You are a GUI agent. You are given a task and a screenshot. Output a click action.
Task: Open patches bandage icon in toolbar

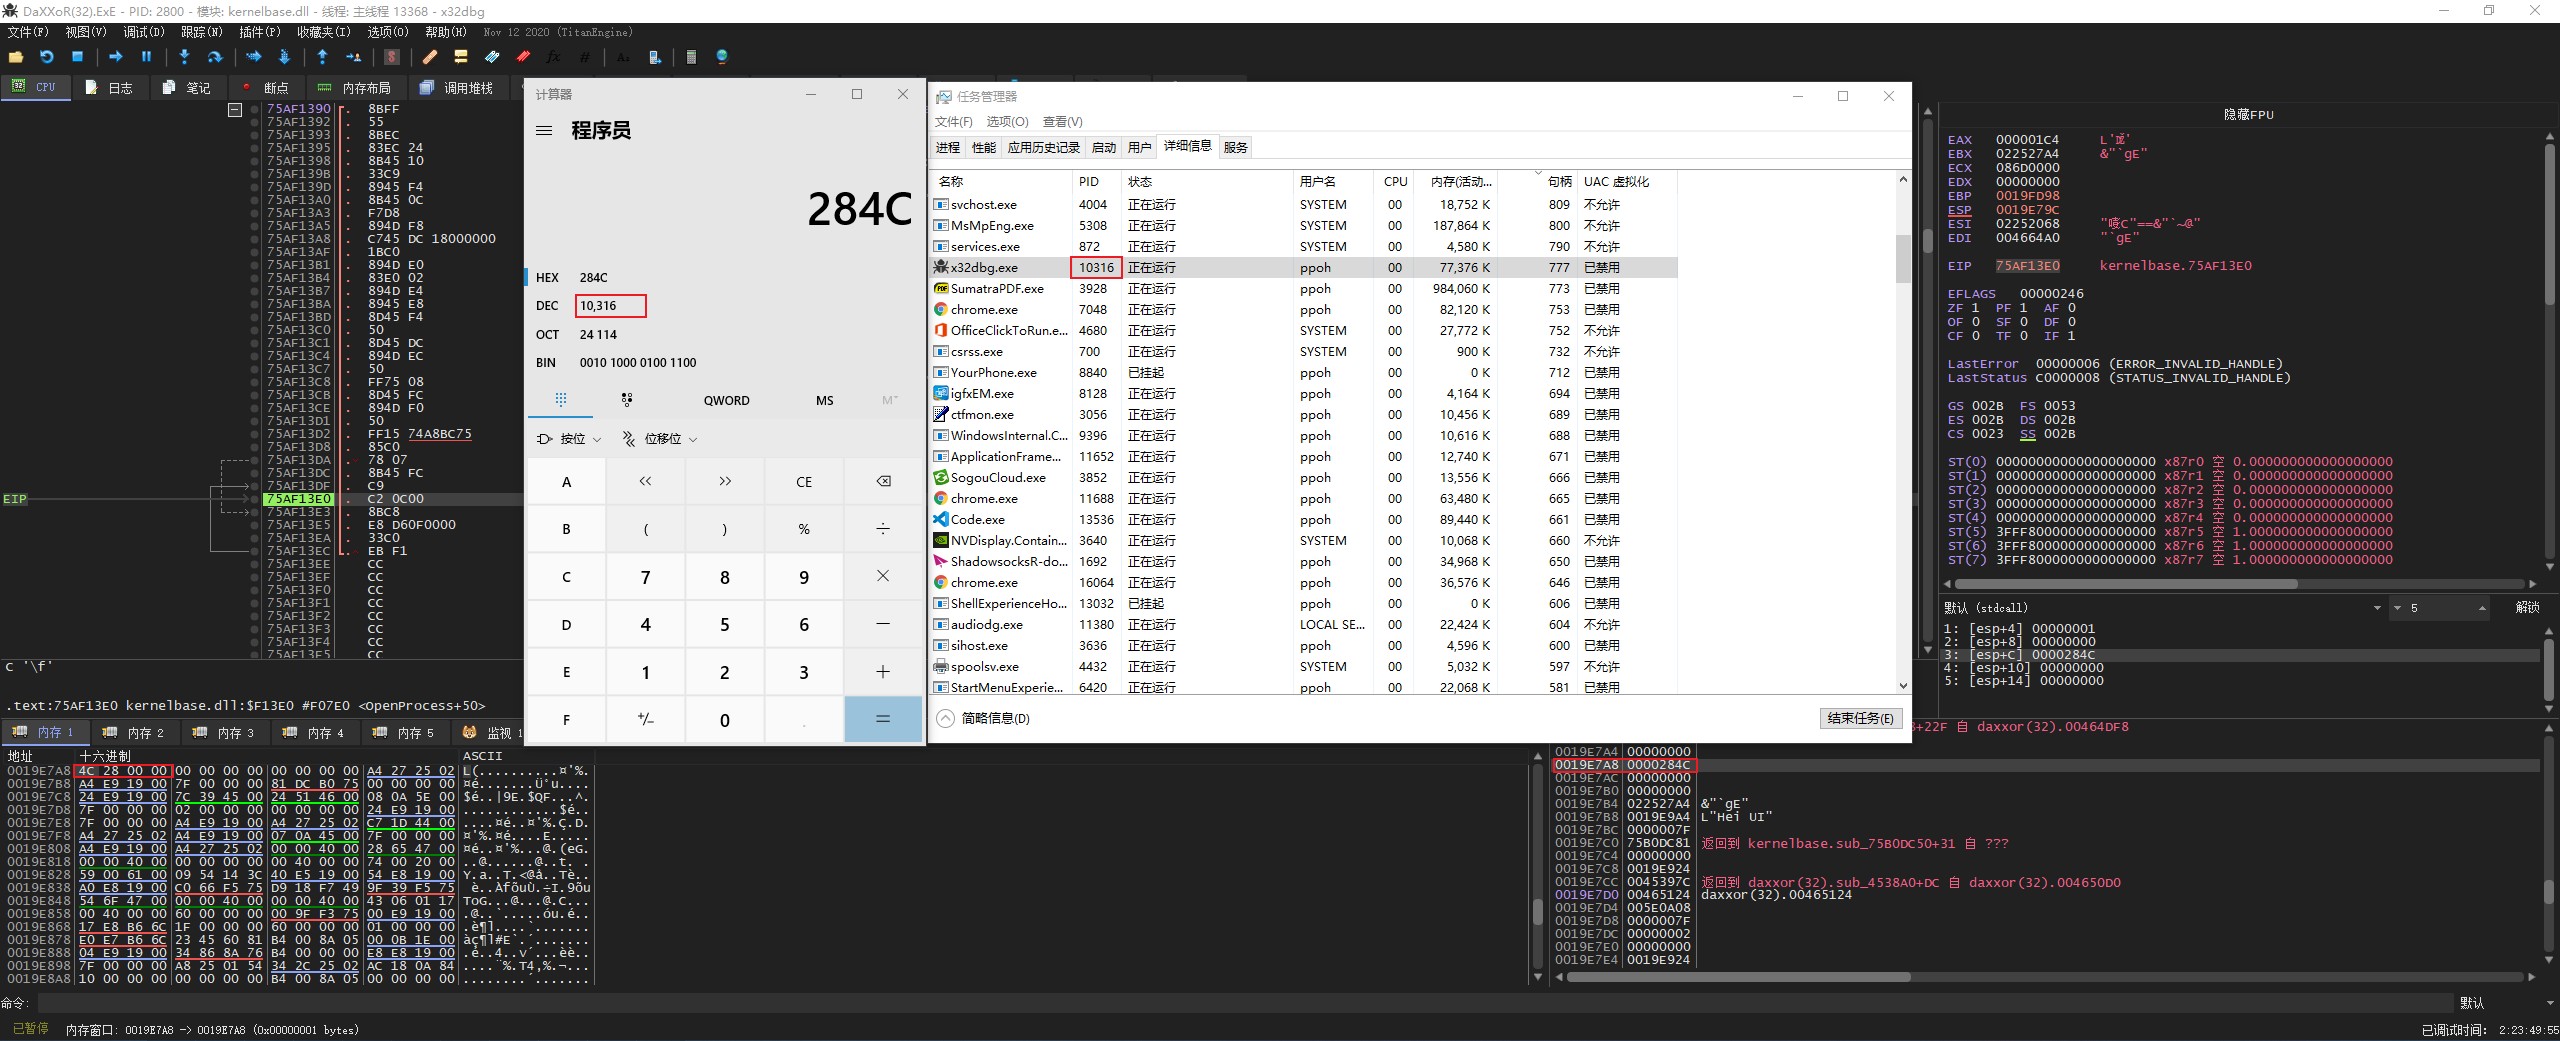click(430, 57)
